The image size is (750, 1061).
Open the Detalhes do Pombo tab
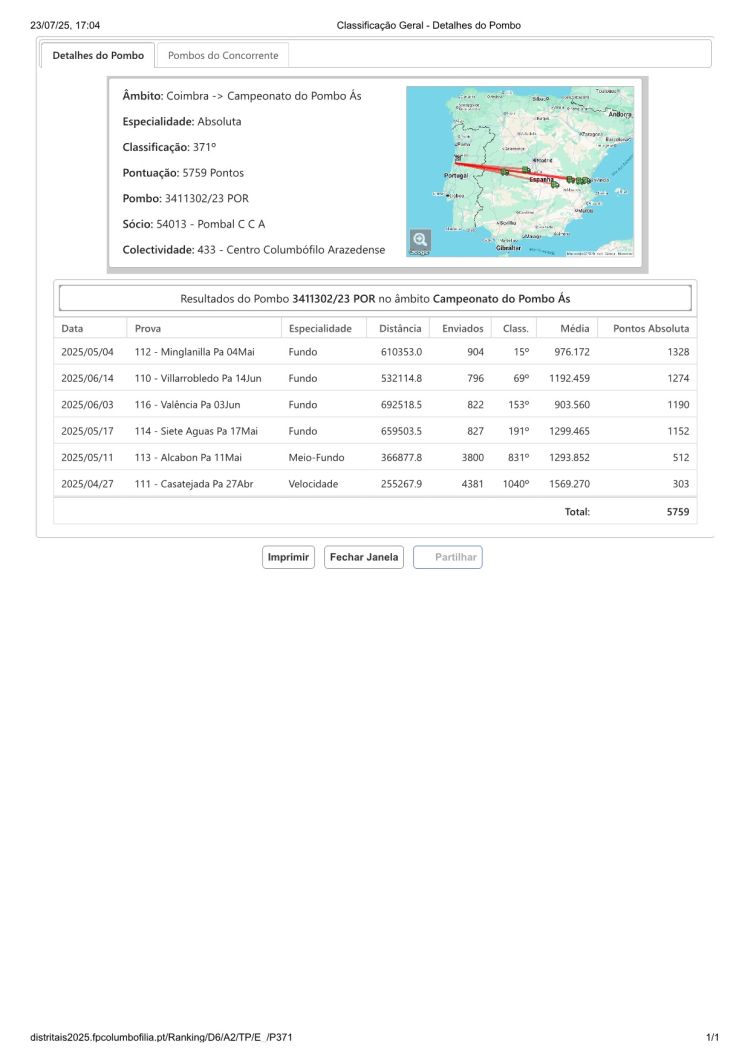click(x=98, y=55)
